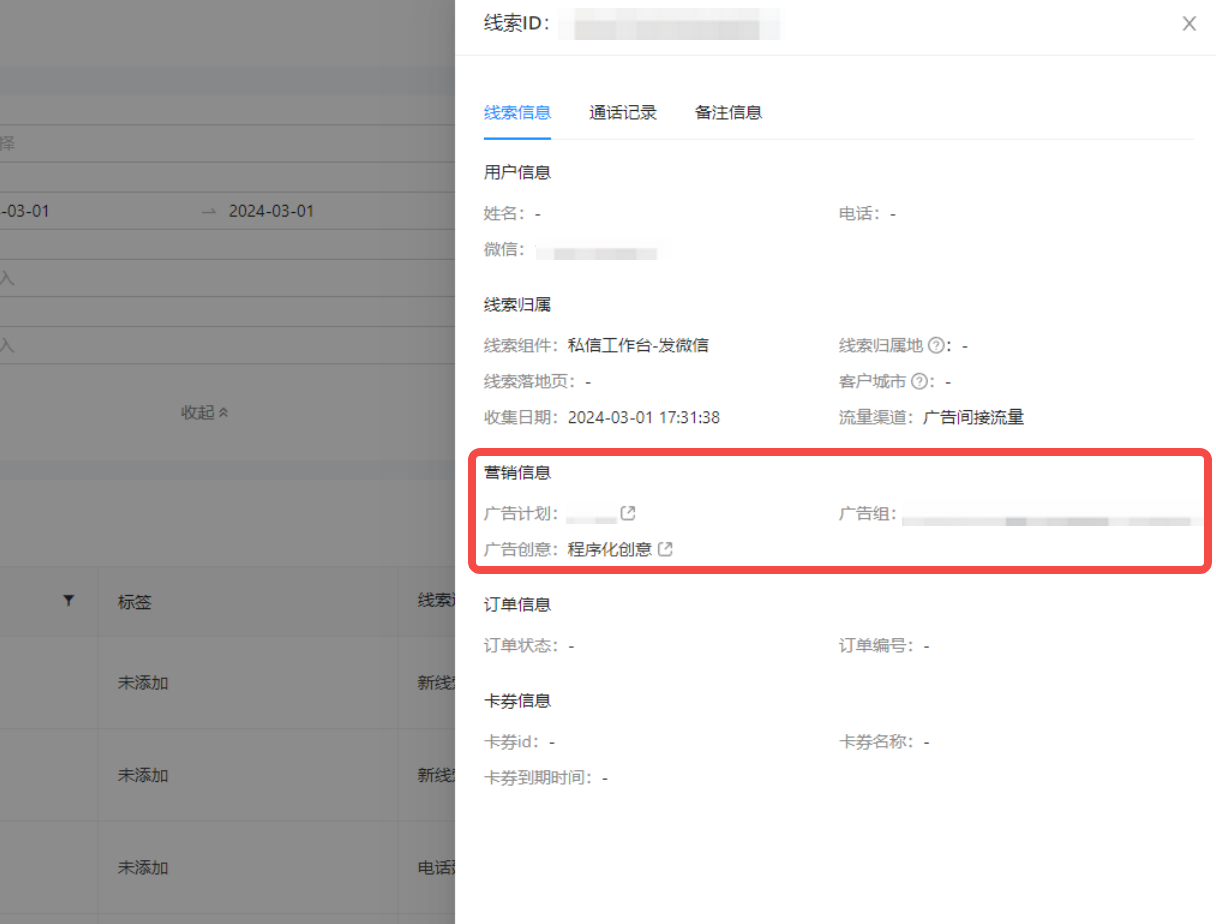Viewport: 1216px width, 924px height.
Task: Open the 备注信息 tab
Action: click(x=728, y=113)
